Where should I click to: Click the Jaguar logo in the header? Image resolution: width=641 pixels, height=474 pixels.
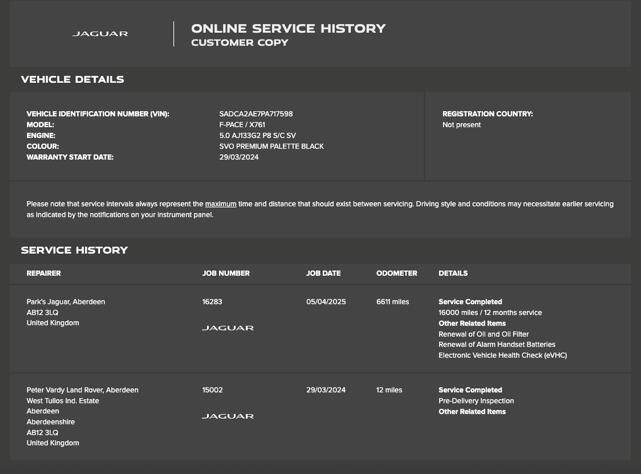100,34
